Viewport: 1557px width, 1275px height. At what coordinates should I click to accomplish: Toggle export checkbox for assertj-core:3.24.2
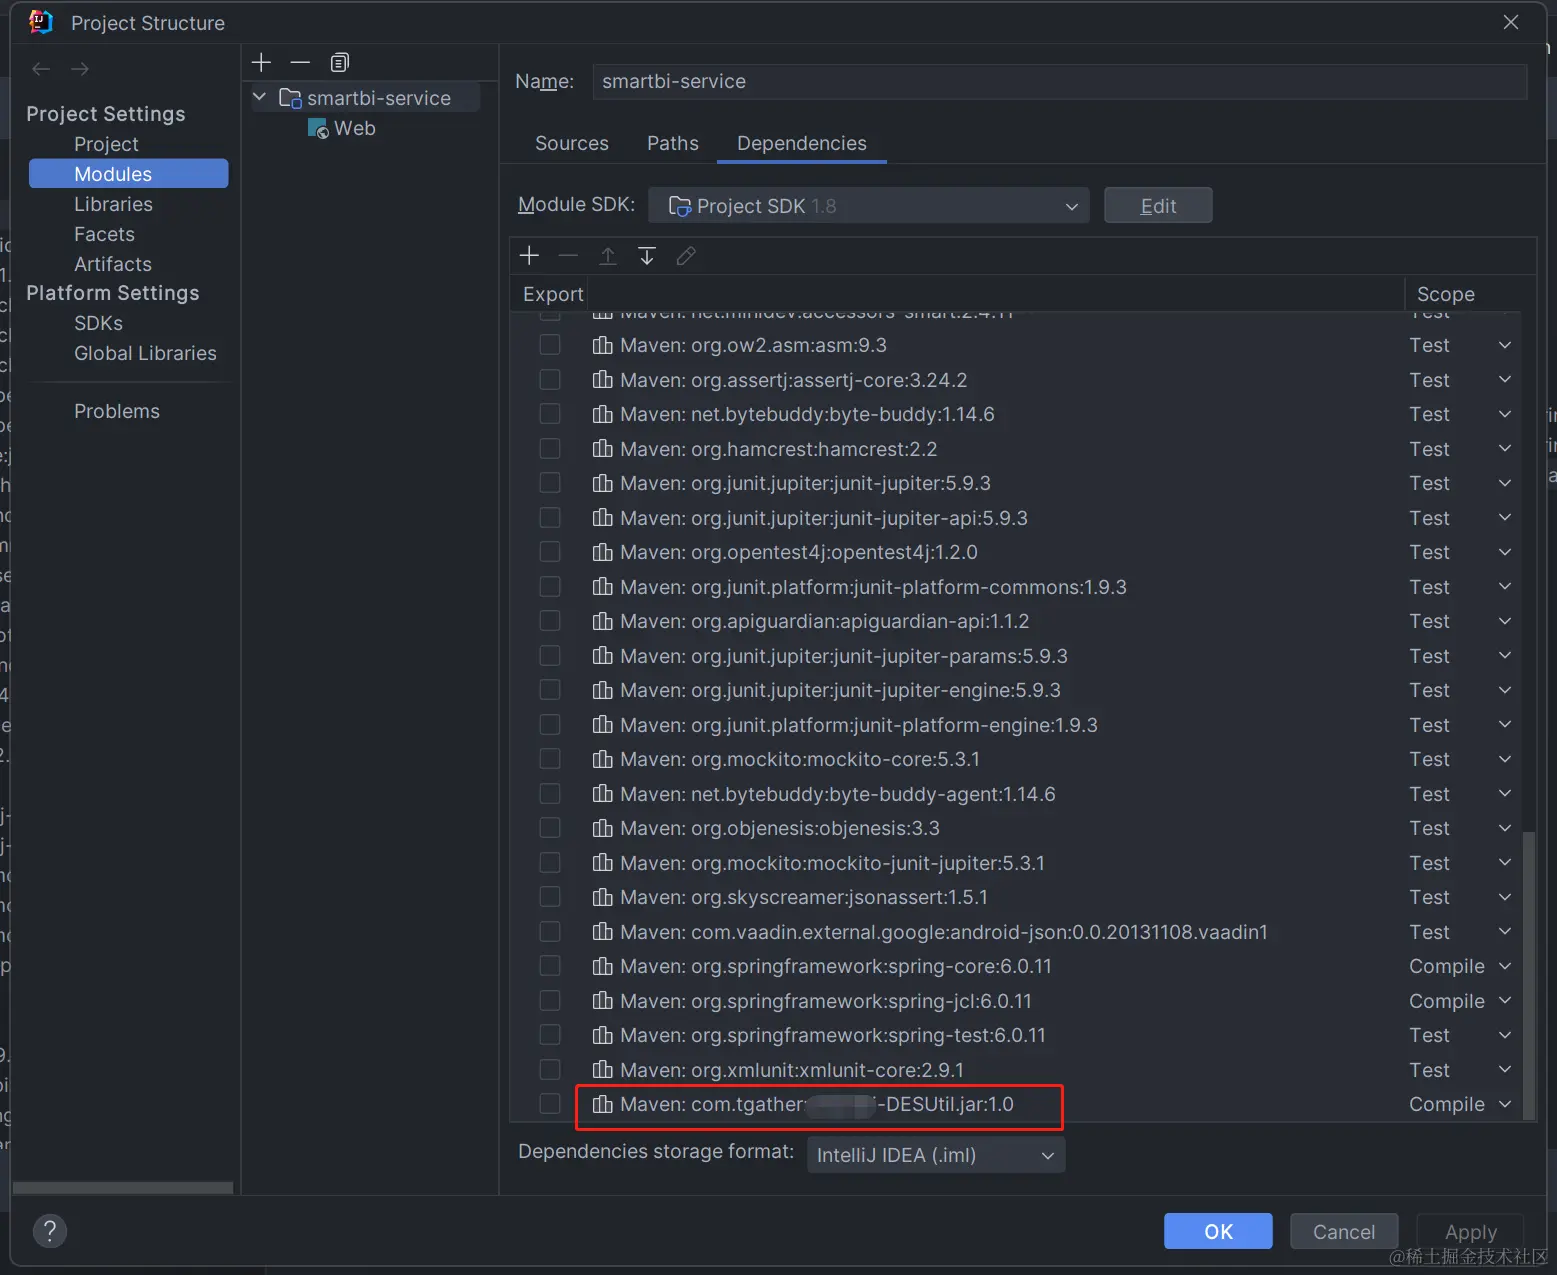click(550, 380)
